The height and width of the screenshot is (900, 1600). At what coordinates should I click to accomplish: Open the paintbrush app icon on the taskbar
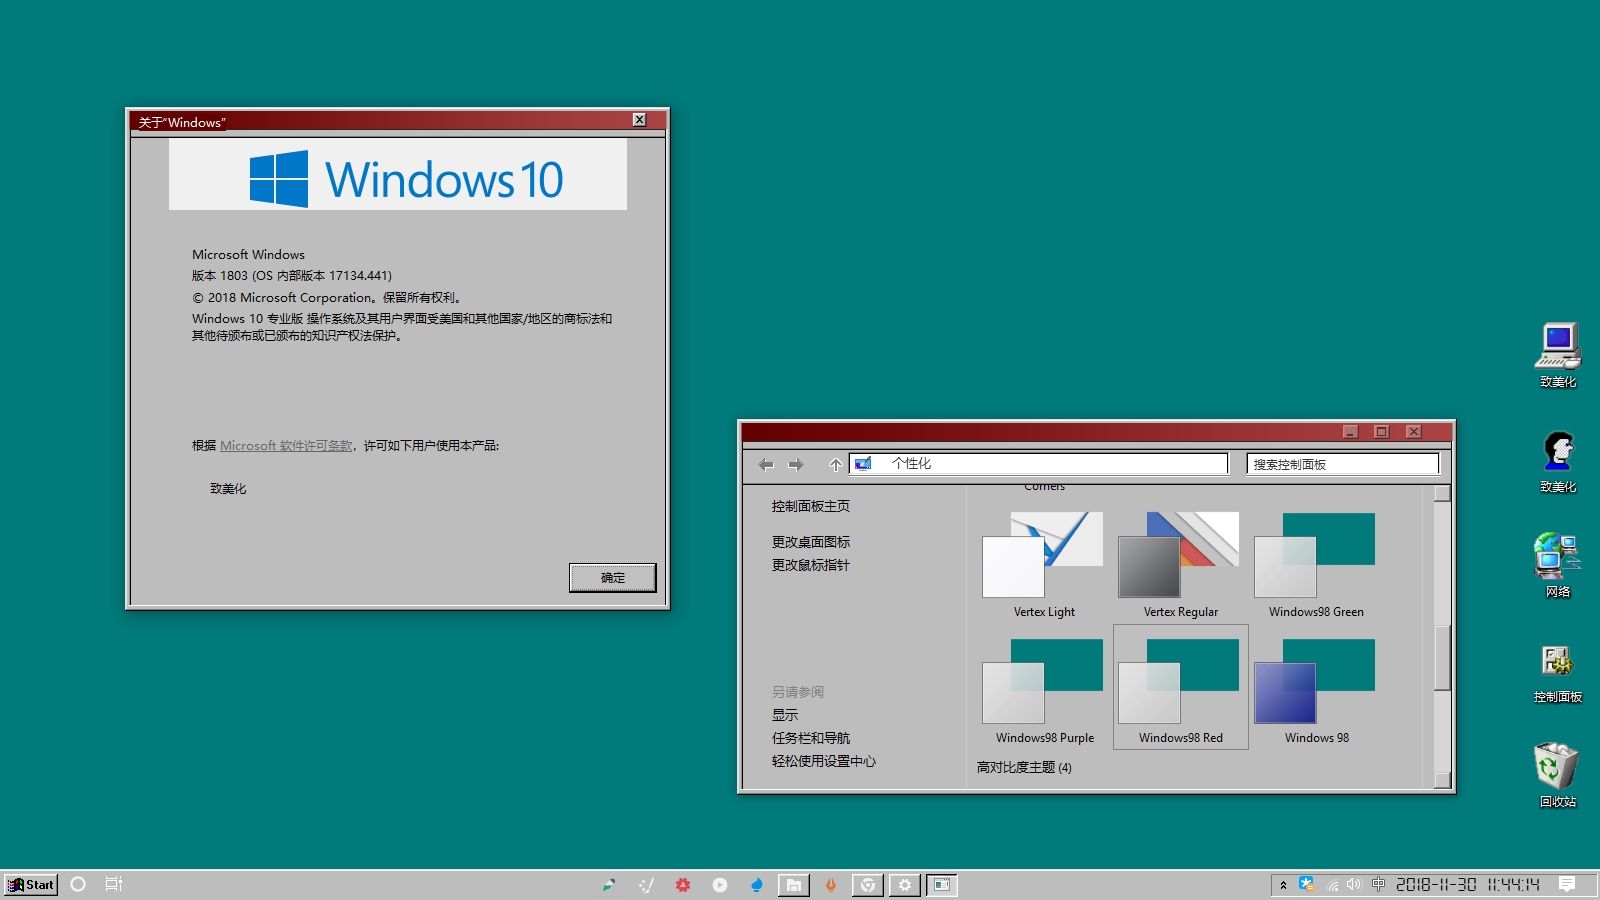[x=646, y=885]
